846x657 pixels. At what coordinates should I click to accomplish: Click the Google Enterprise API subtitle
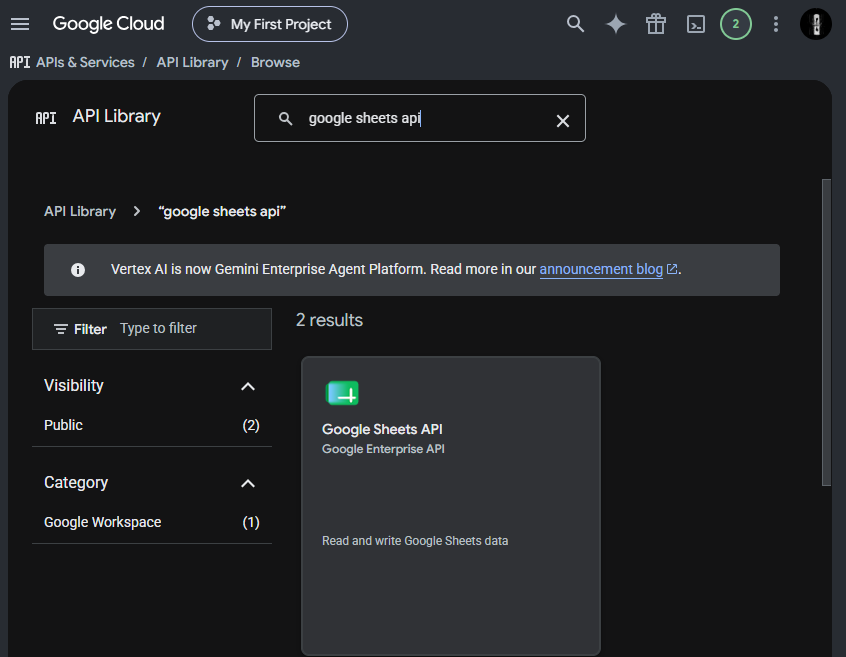tap(383, 449)
